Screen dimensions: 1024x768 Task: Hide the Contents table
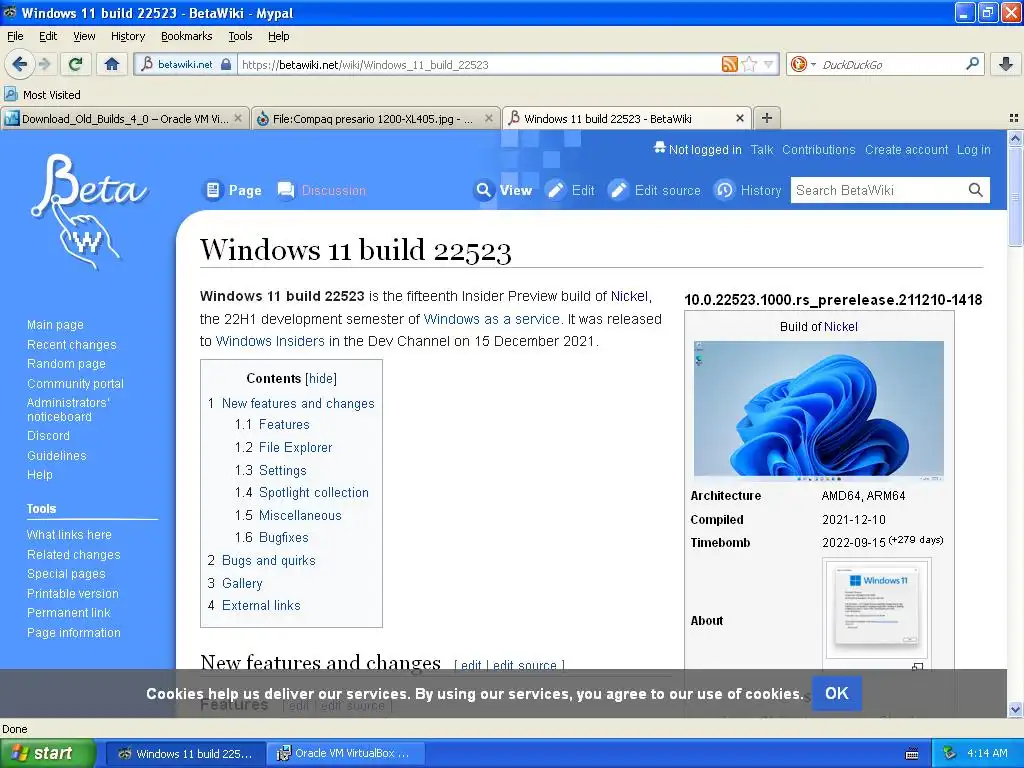click(321, 378)
